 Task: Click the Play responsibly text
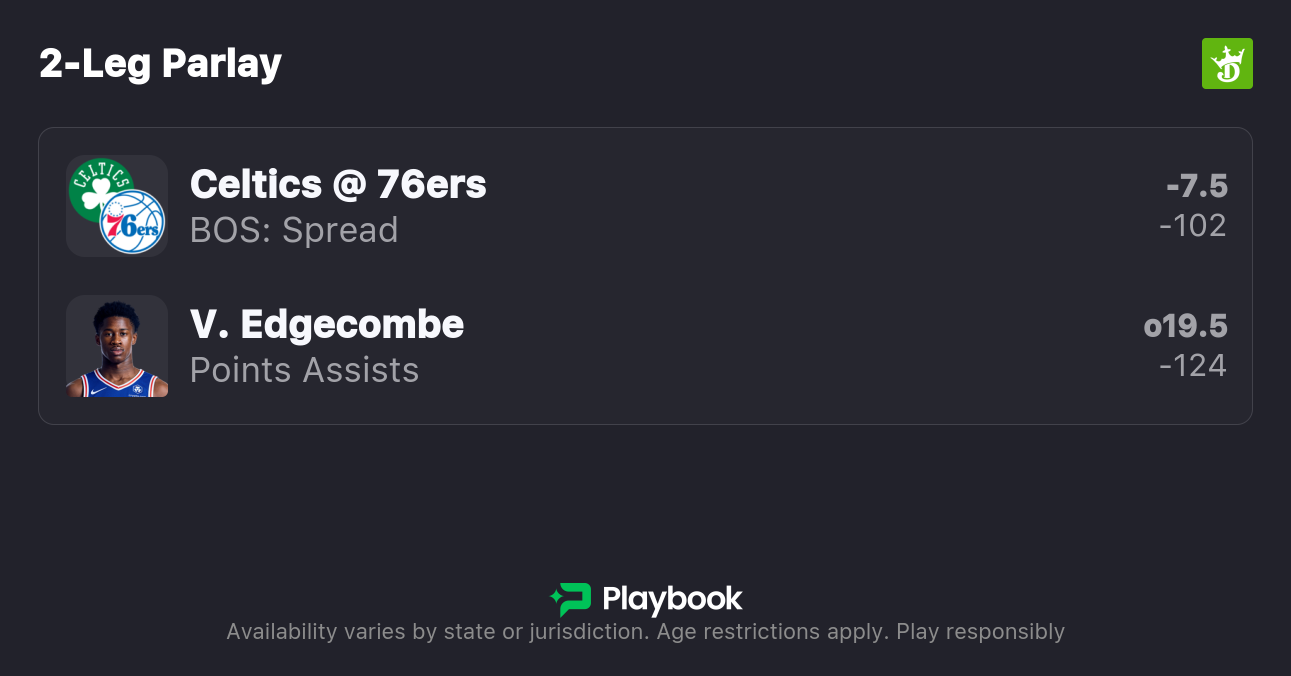click(x=980, y=632)
